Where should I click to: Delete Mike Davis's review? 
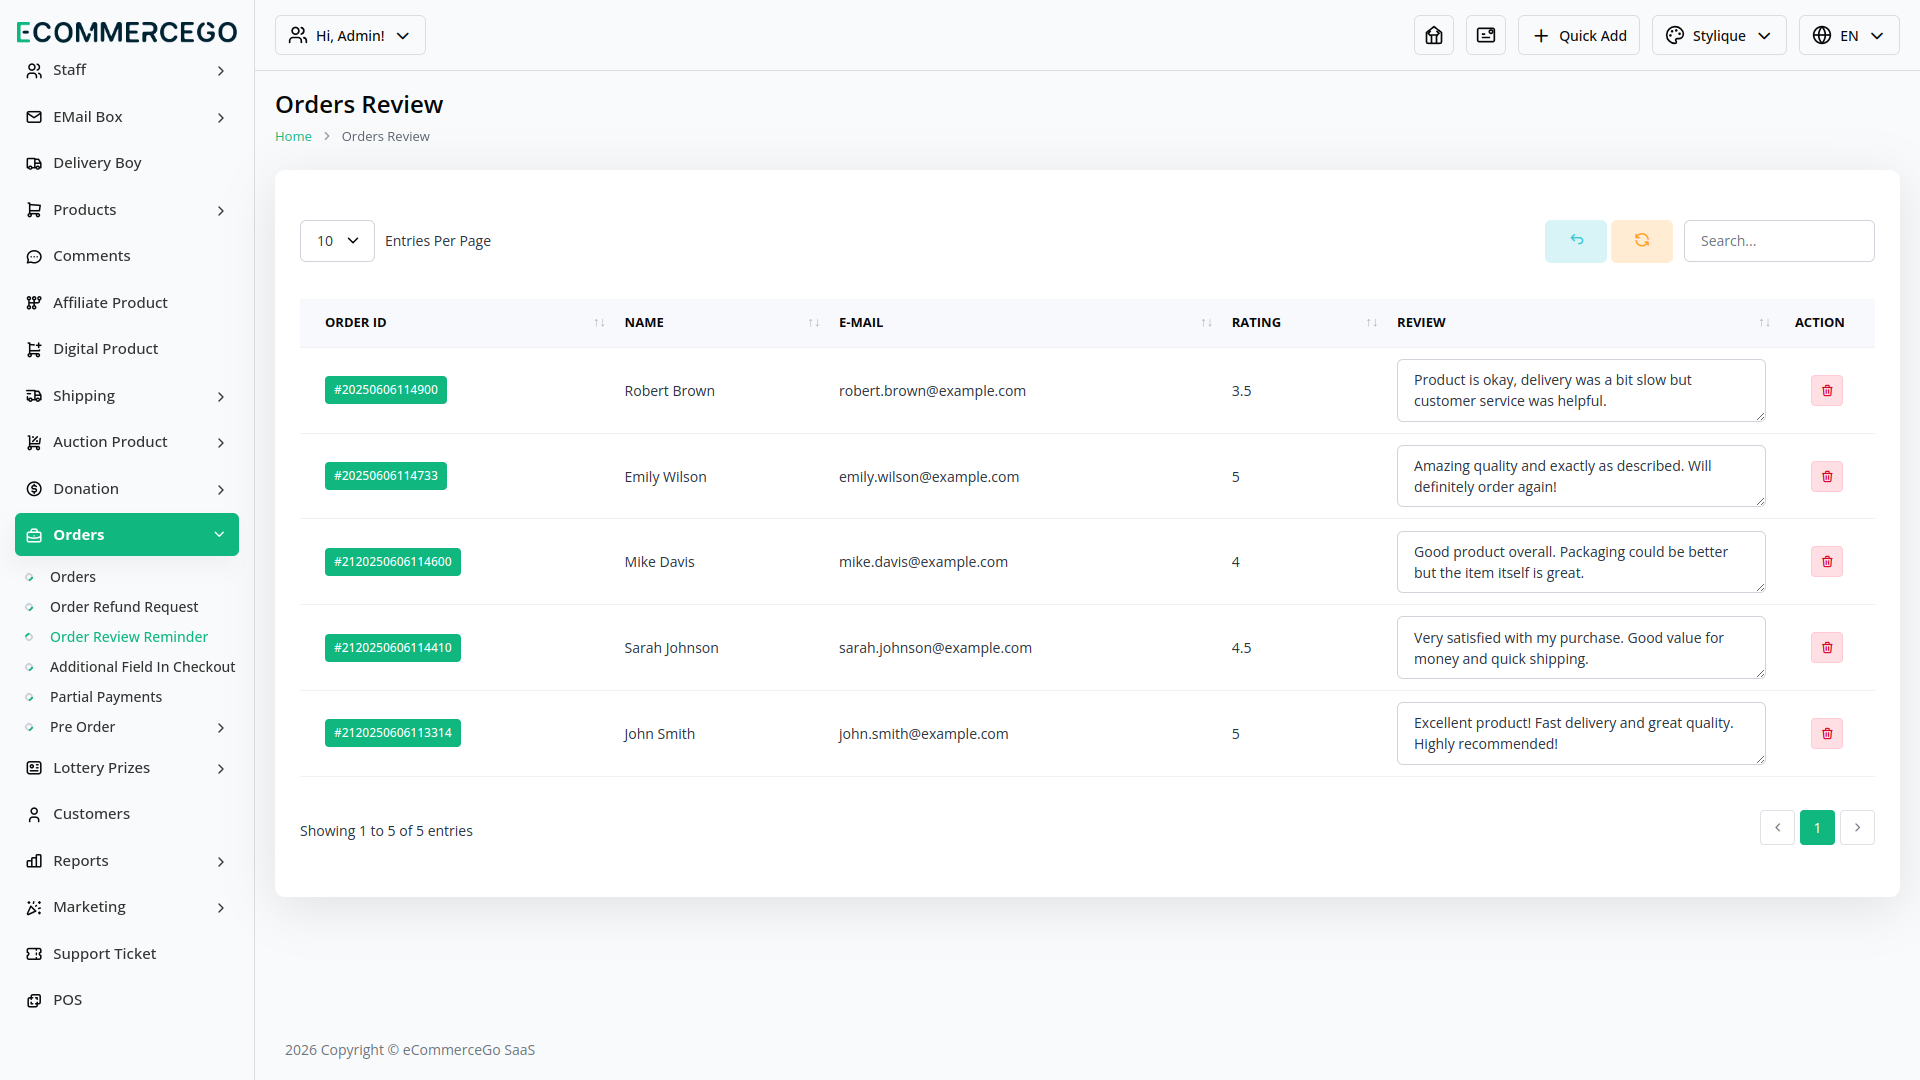pos(1826,561)
